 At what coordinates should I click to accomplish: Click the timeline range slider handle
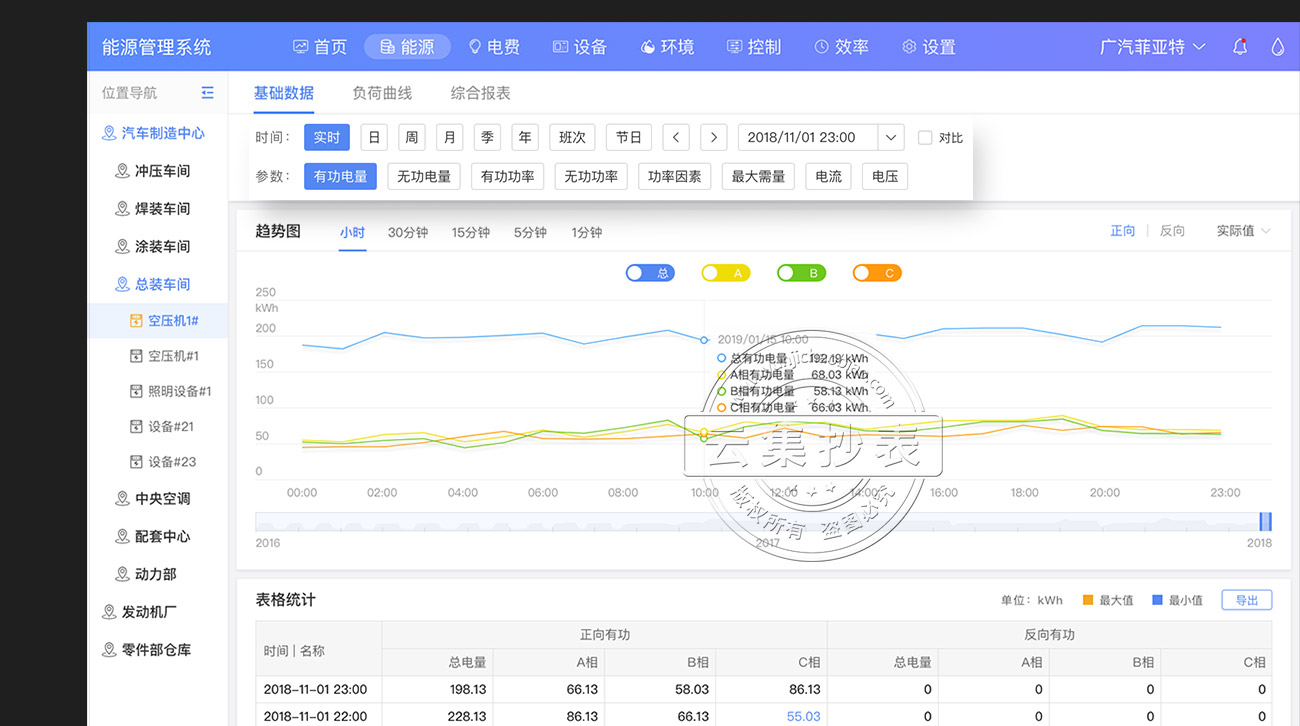pos(1265,521)
